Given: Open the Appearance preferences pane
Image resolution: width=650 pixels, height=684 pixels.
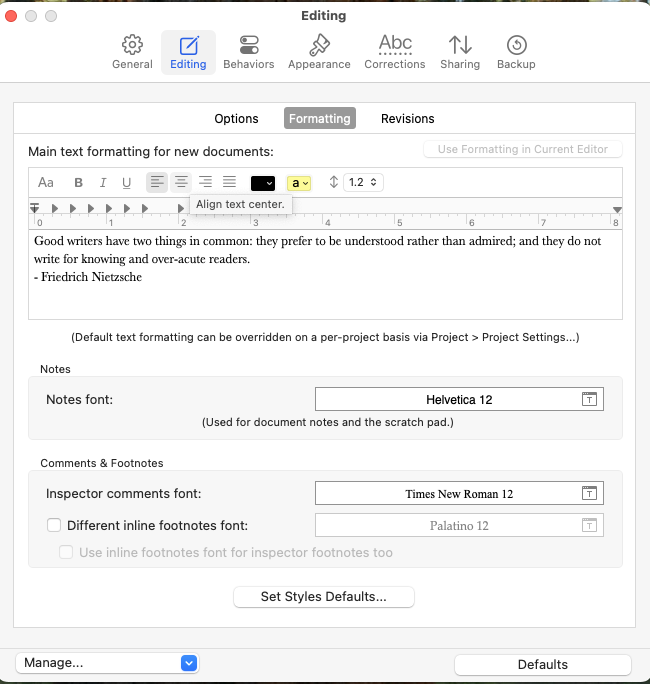Looking at the screenshot, I should 319,52.
